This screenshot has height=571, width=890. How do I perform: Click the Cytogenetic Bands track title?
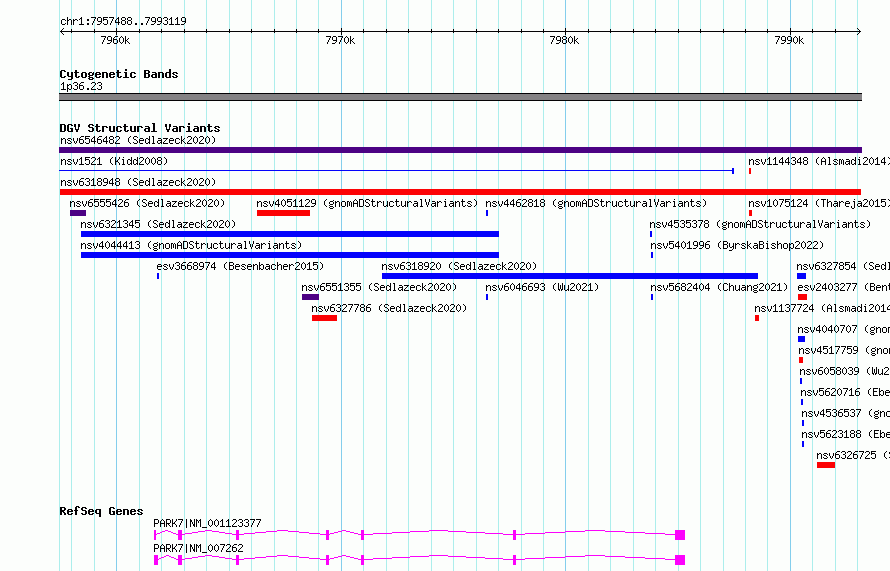coord(119,74)
